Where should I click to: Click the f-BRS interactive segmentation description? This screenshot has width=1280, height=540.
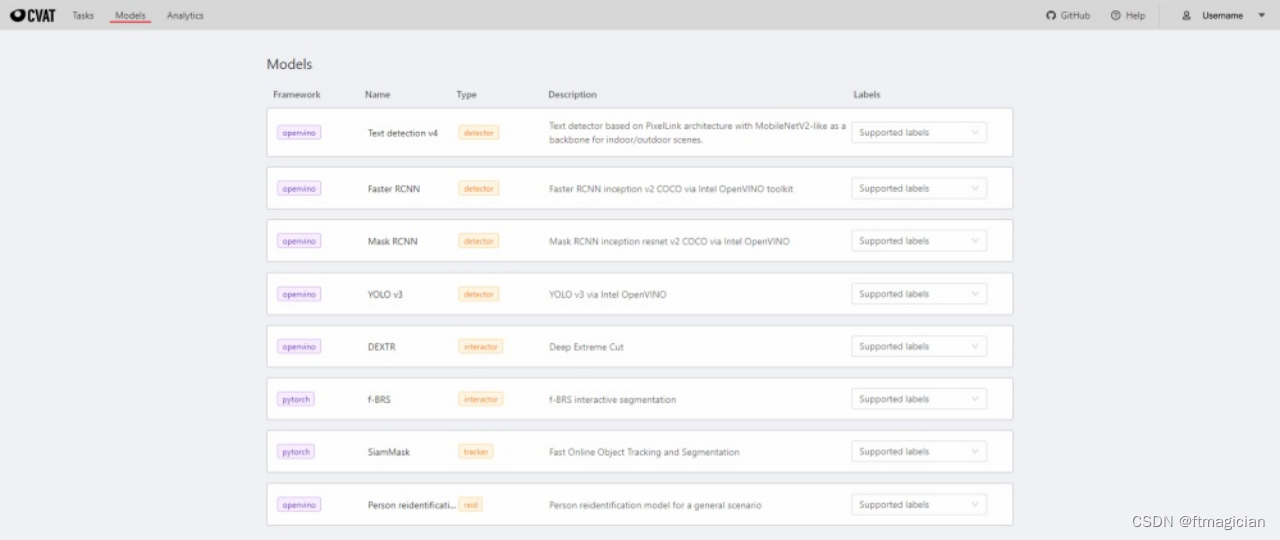[613, 400]
